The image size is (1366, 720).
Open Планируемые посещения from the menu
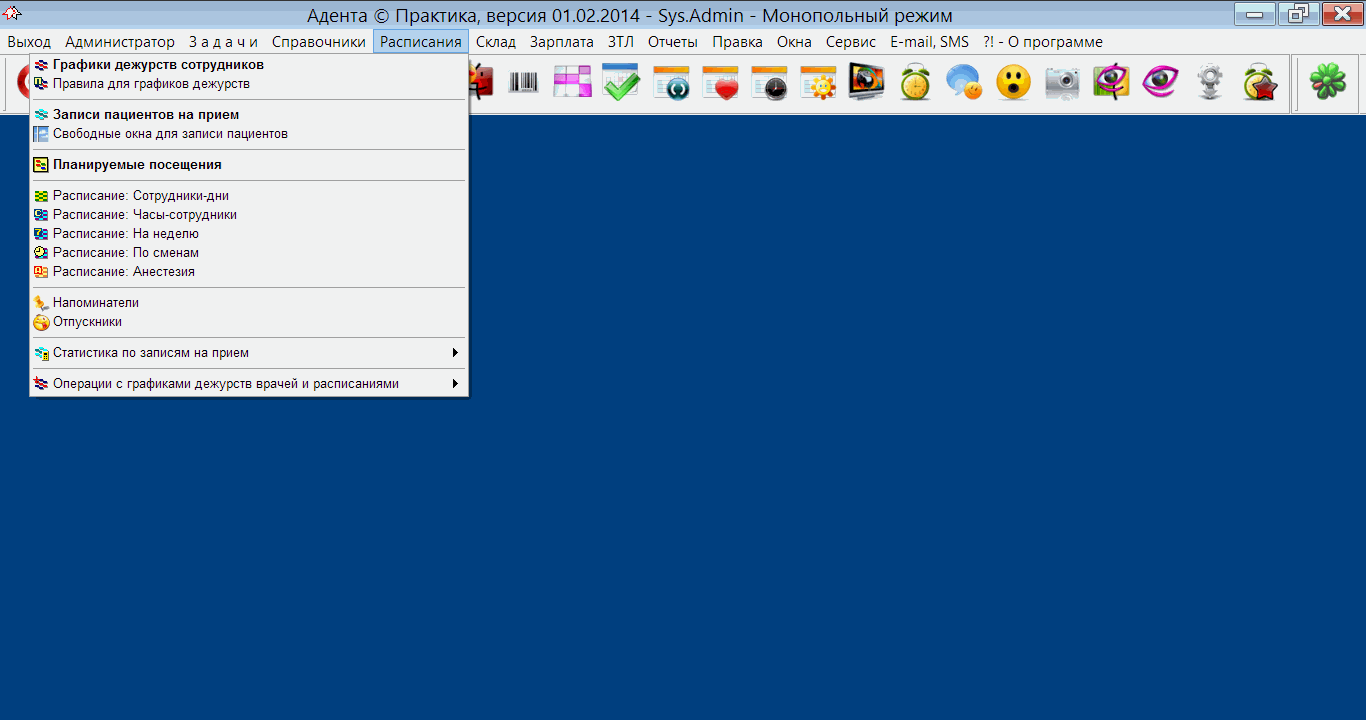[x=137, y=165]
